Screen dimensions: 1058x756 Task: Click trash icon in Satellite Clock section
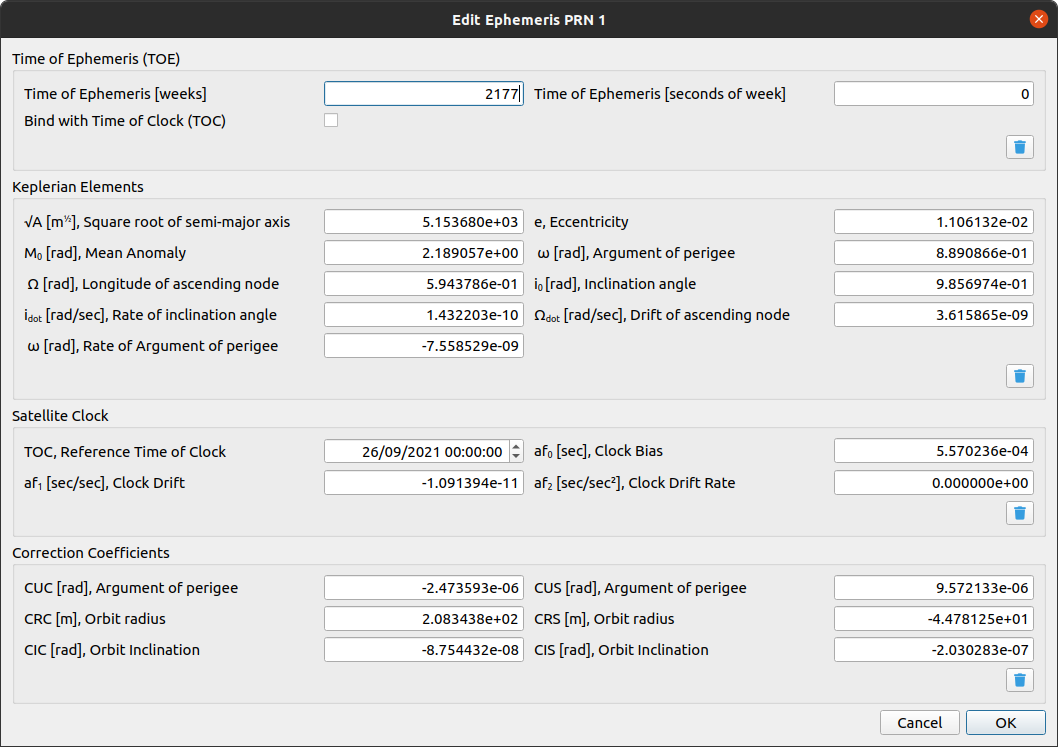tap(1019, 513)
